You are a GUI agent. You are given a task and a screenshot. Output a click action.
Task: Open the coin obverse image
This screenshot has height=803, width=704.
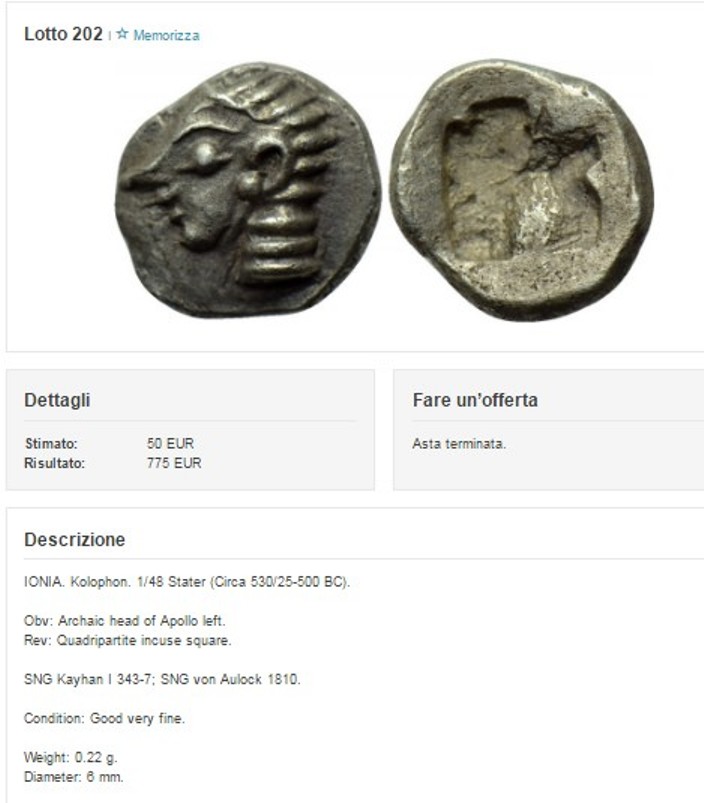(248, 191)
